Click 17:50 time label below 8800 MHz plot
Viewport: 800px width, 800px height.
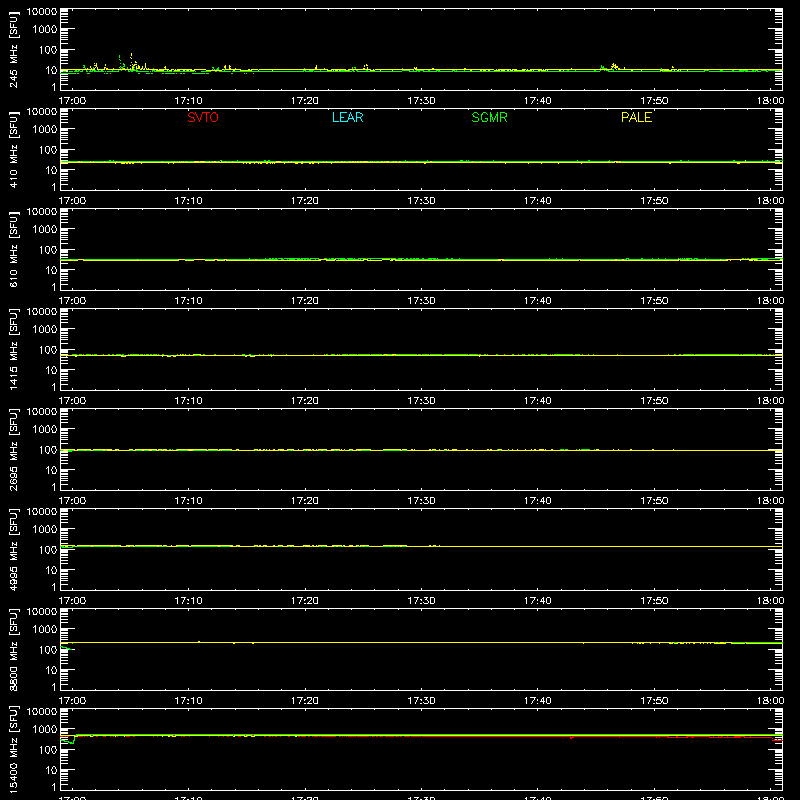click(x=654, y=701)
